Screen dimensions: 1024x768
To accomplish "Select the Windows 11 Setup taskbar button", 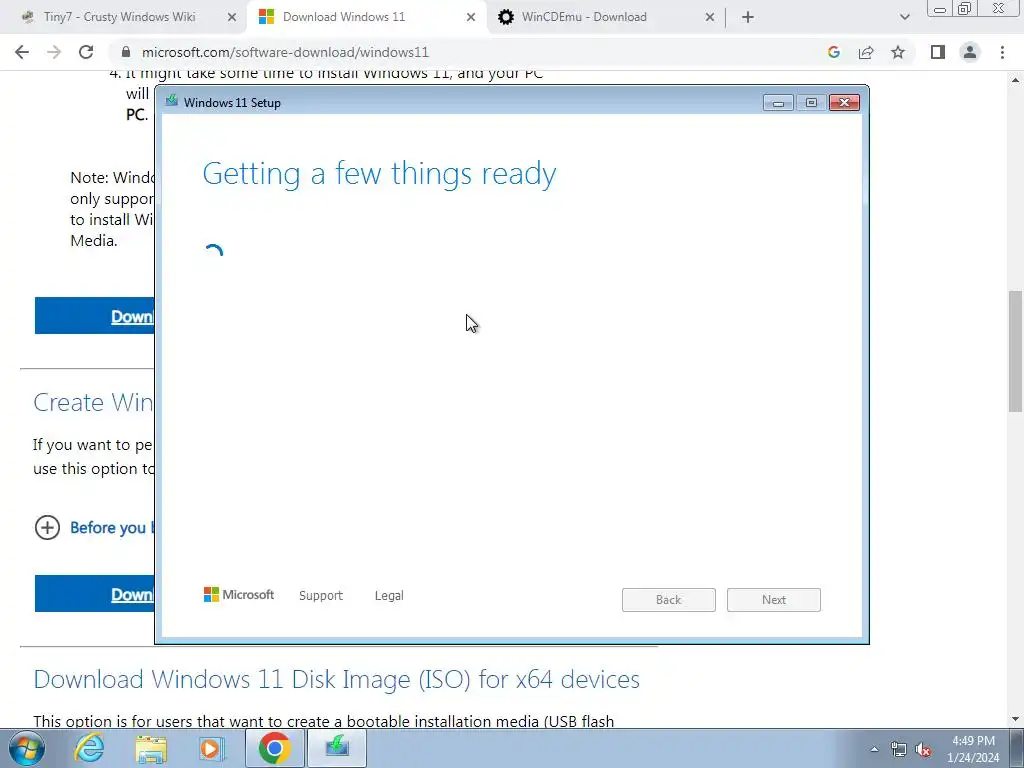I will coord(337,748).
